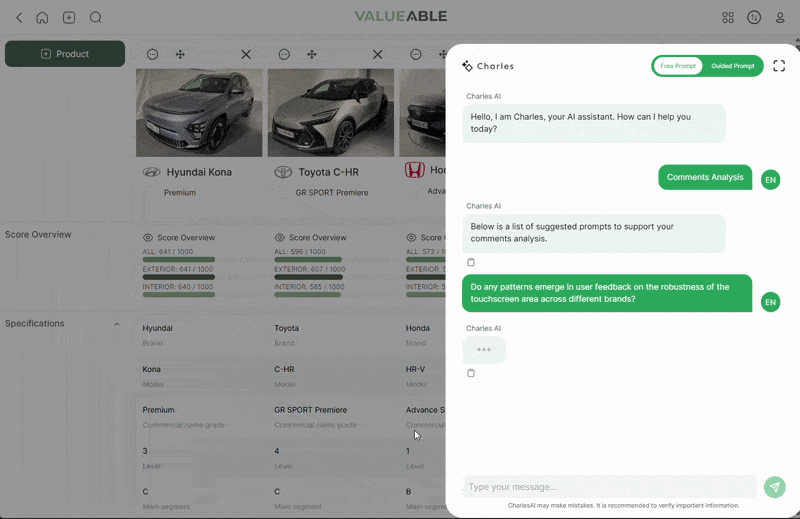Select Guided Prompt mode
This screenshot has width=800, height=519.
[733, 66]
